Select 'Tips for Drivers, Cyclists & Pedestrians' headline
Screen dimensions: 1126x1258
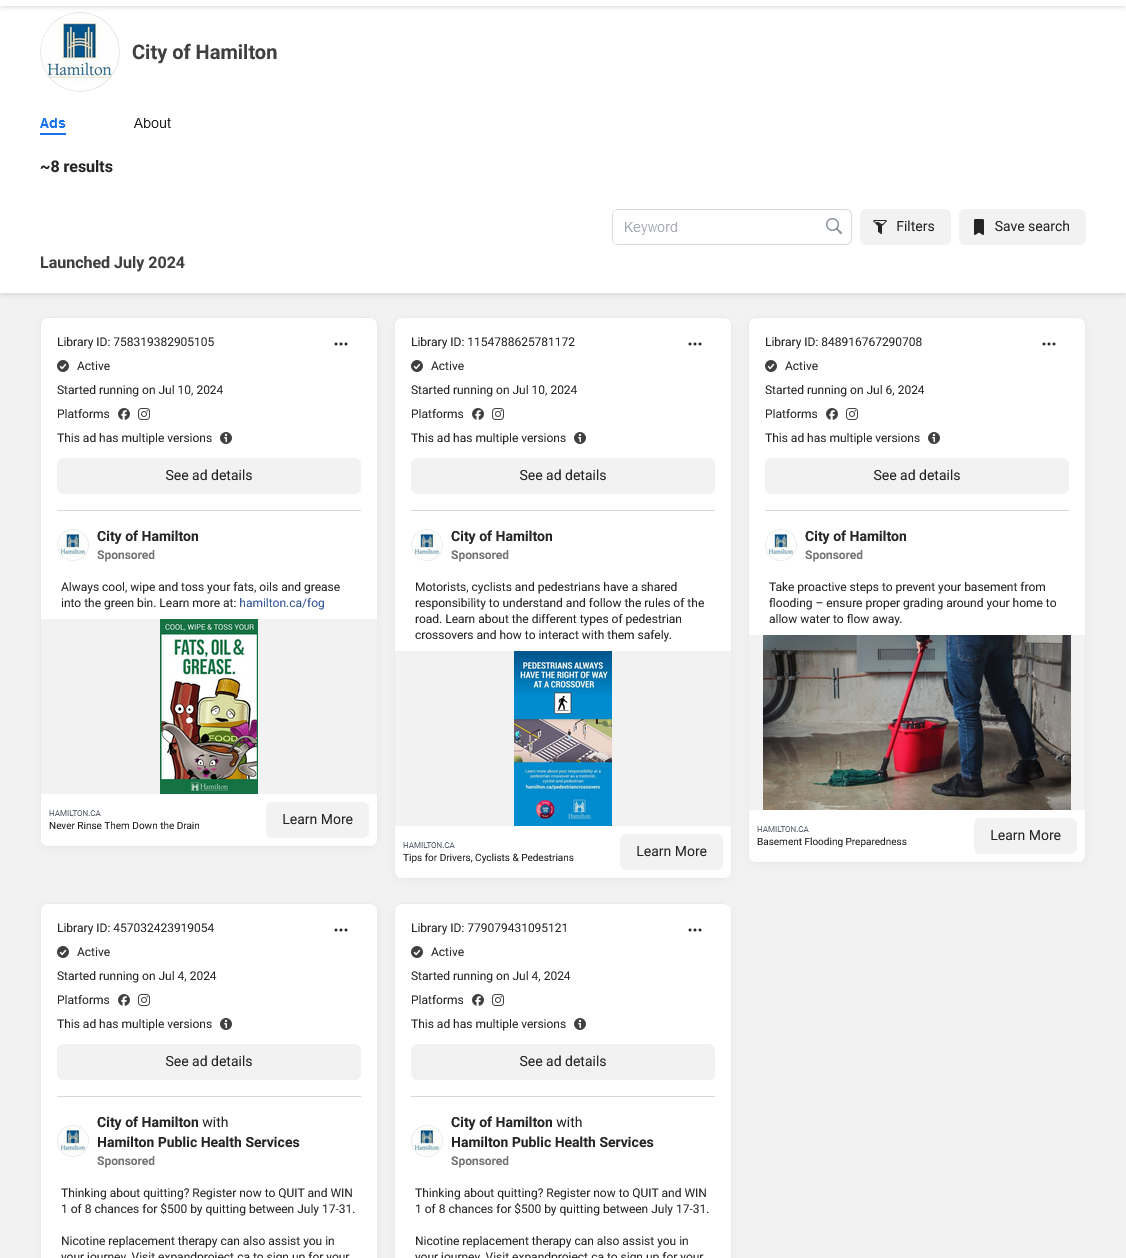[488, 858]
